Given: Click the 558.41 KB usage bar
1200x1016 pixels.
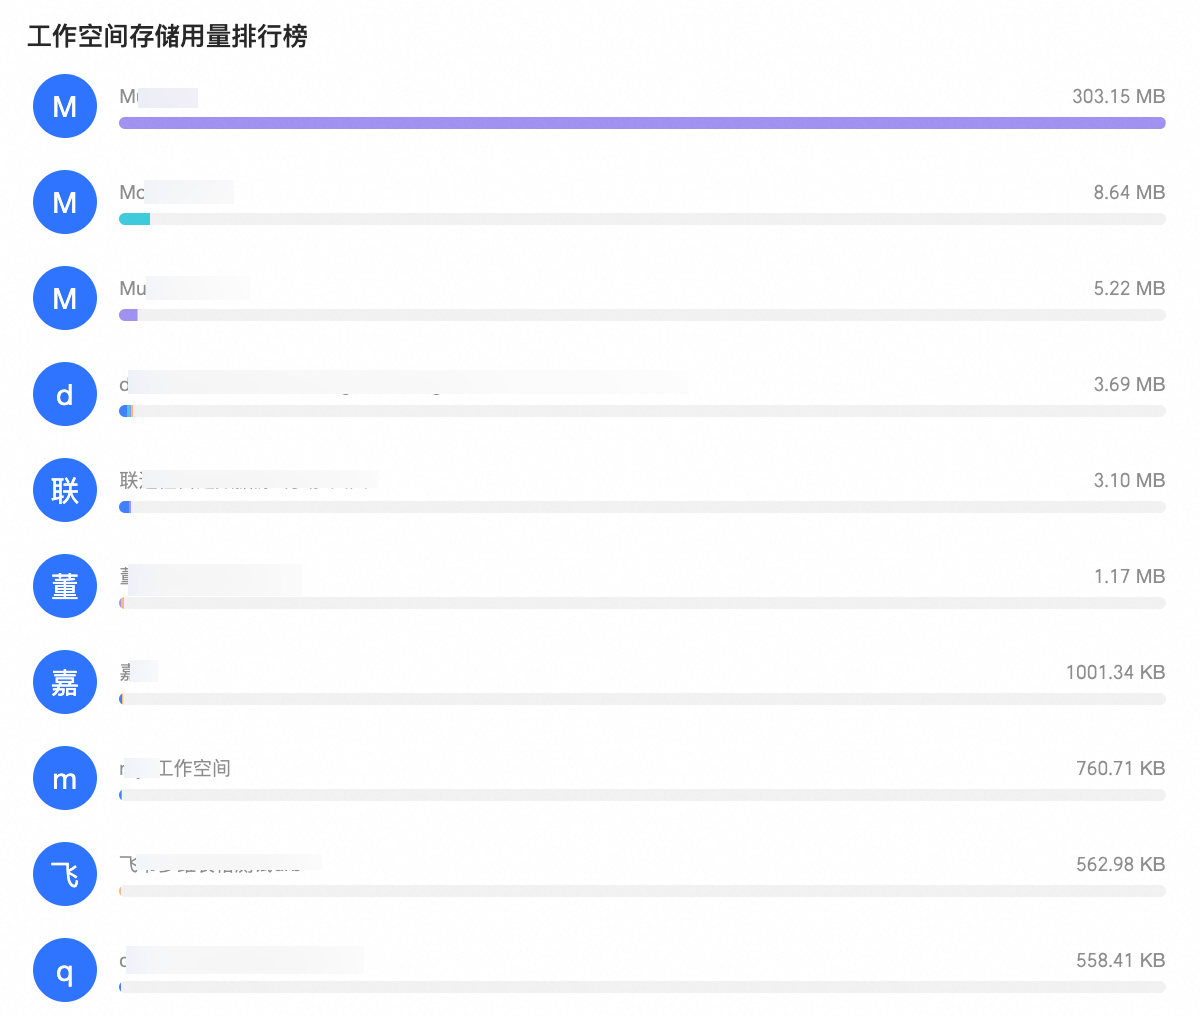Looking at the screenshot, I should pos(642,987).
